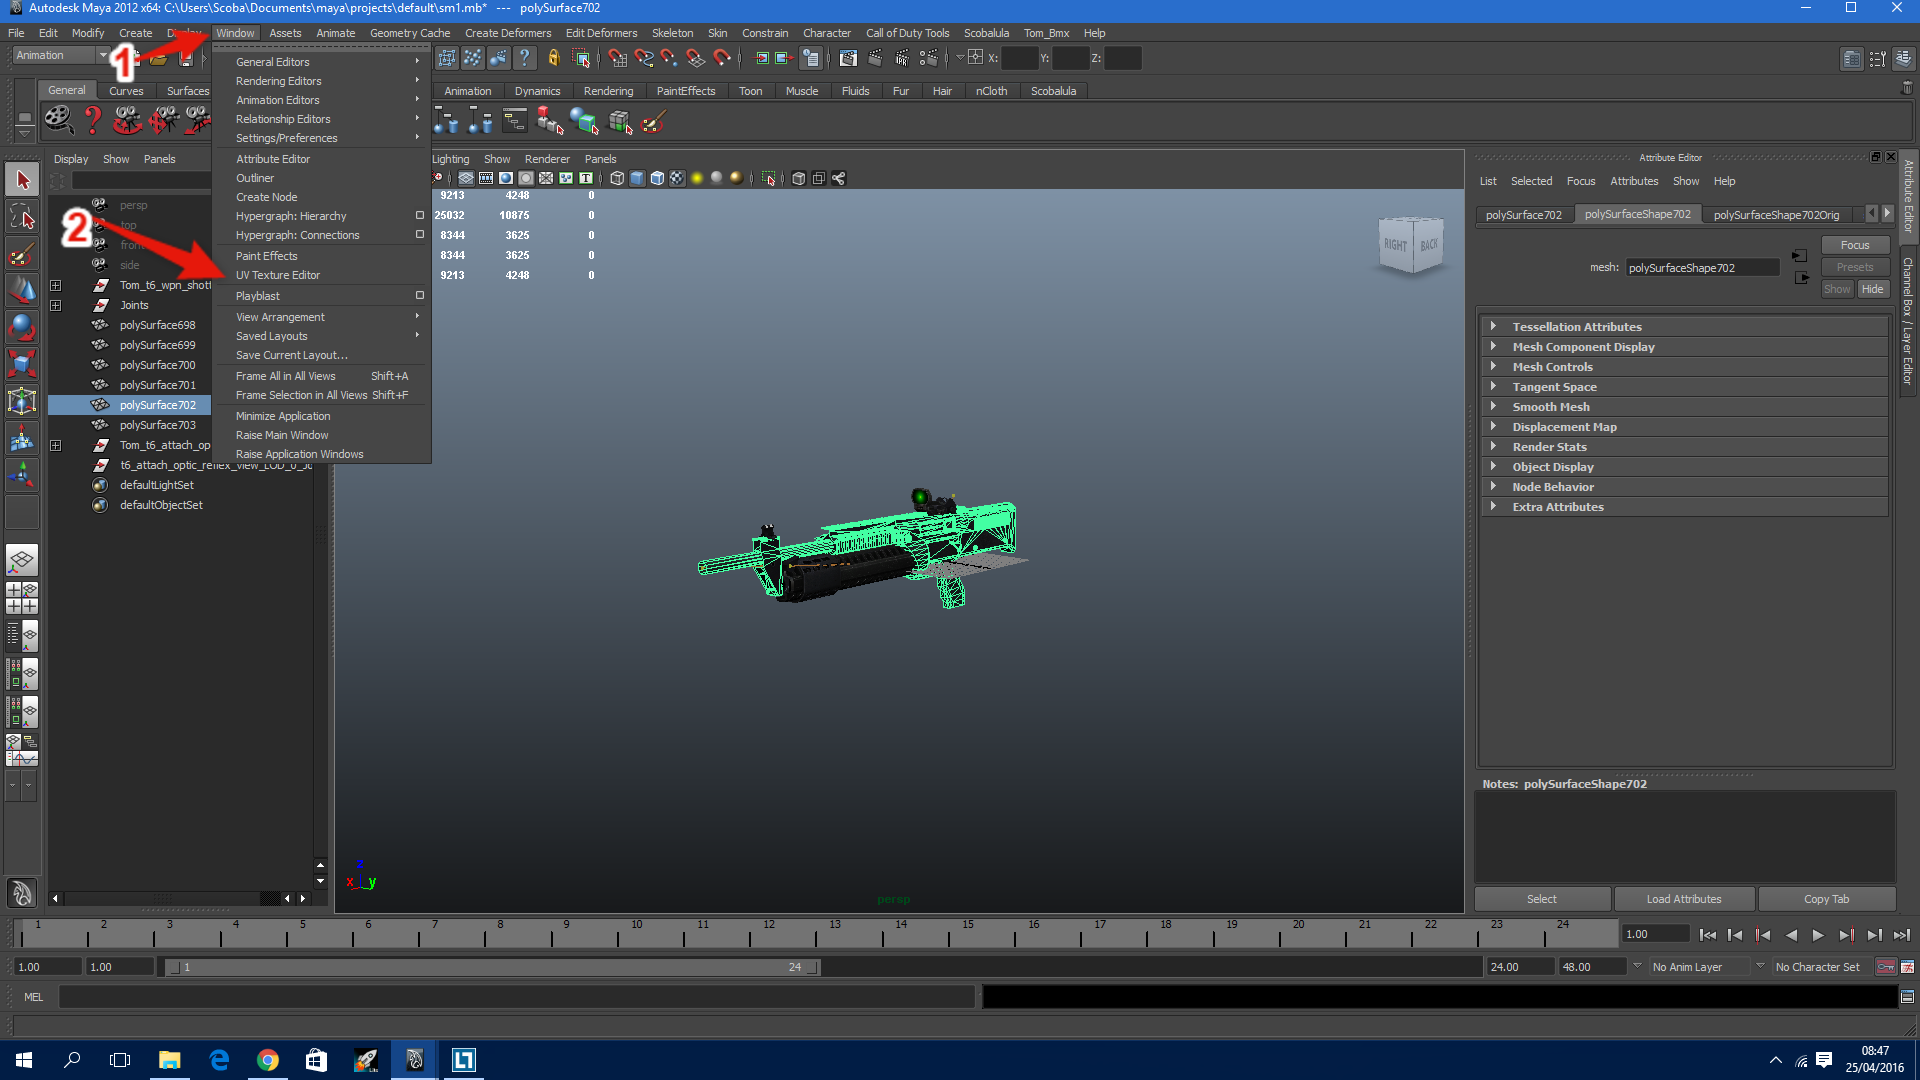Select Outliner in the Window menu
The image size is (1920, 1080).
click(x=255, y=178)
